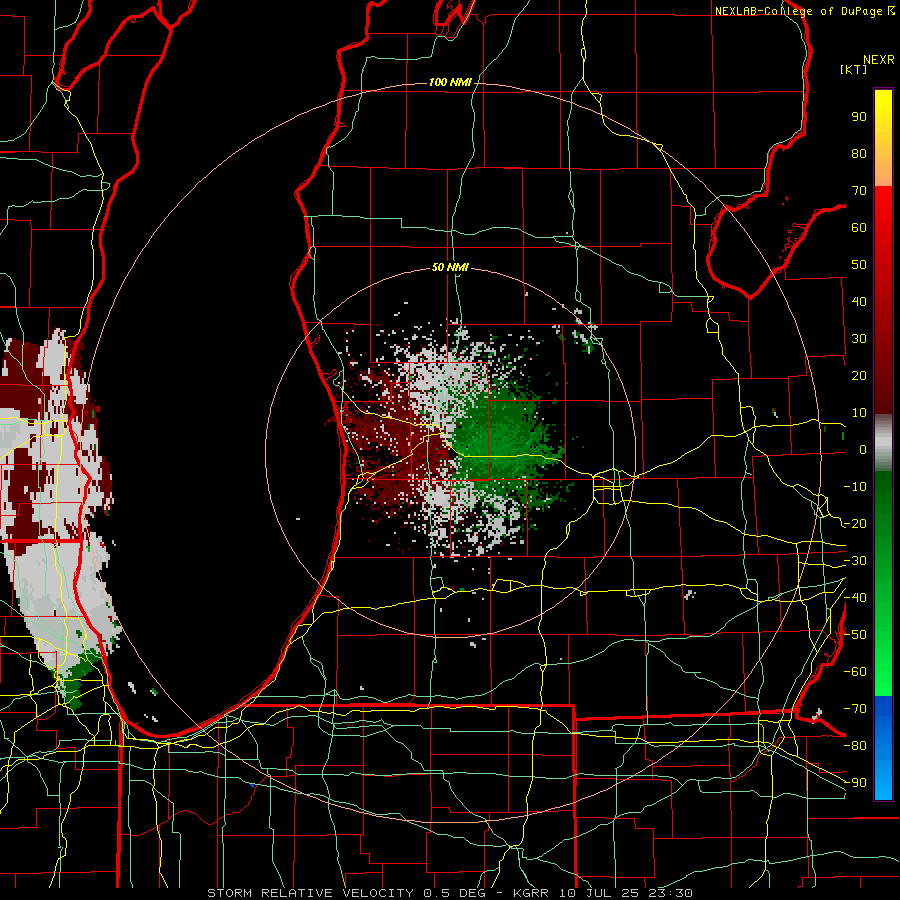Click the -90 scale value
Screen dimensions: 900x900
855,783
